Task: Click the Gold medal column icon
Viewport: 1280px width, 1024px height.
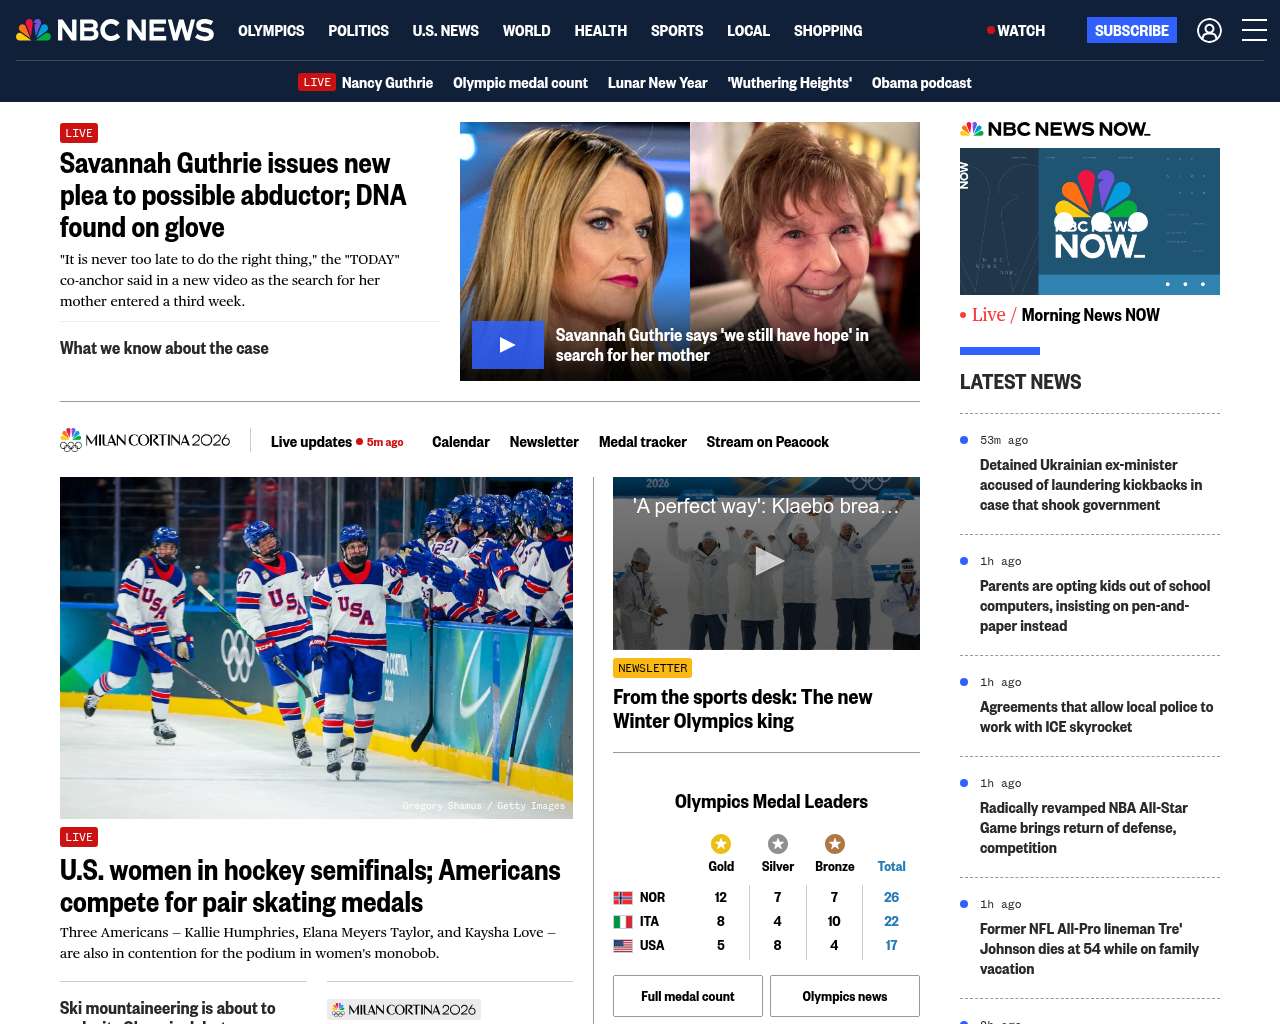Action: click(721, 844)
